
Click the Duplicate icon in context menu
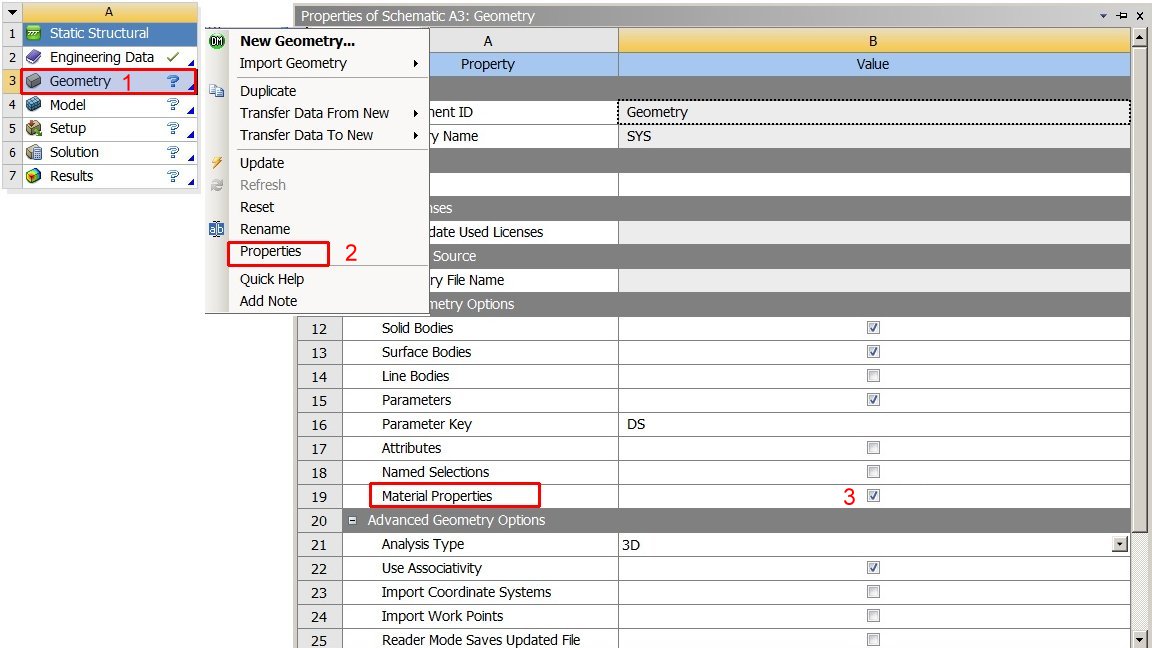click(x=217, y=91)
